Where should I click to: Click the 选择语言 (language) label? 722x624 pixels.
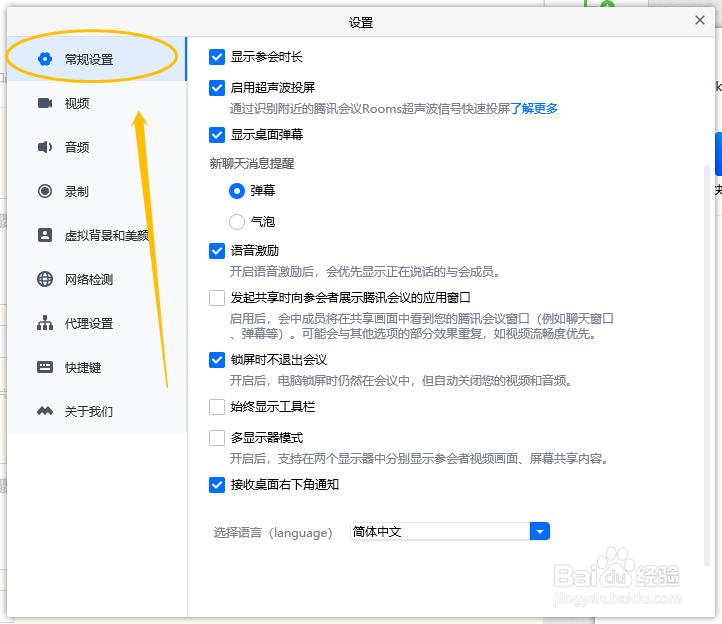point(273,532)
